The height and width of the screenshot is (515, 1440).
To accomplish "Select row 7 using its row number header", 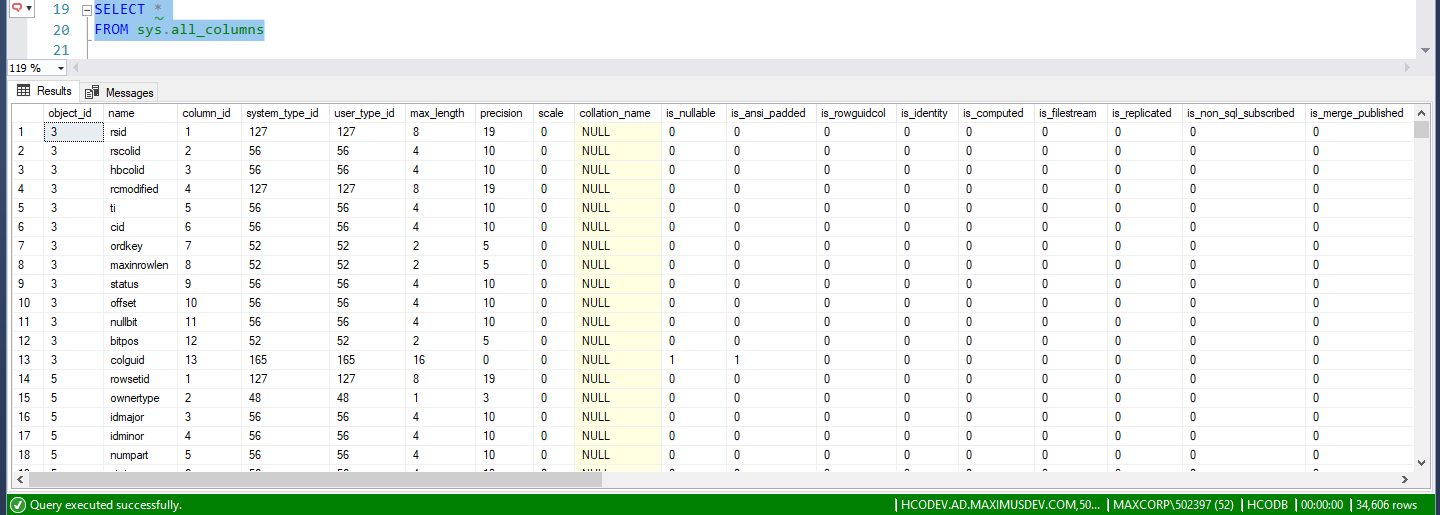I will click(x=26, y=246).
